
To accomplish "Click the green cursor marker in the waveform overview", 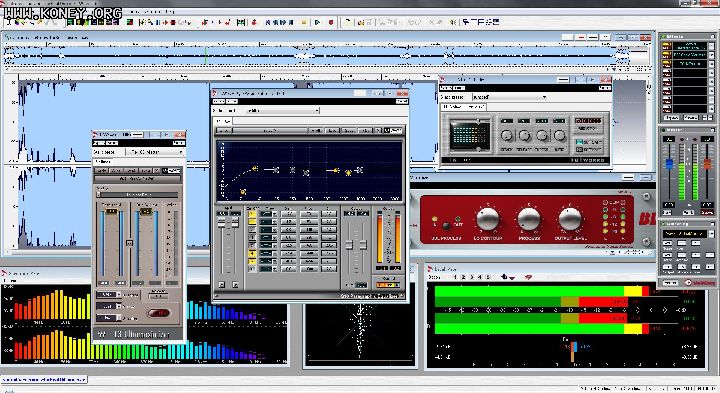I will (x=206, y=56).
